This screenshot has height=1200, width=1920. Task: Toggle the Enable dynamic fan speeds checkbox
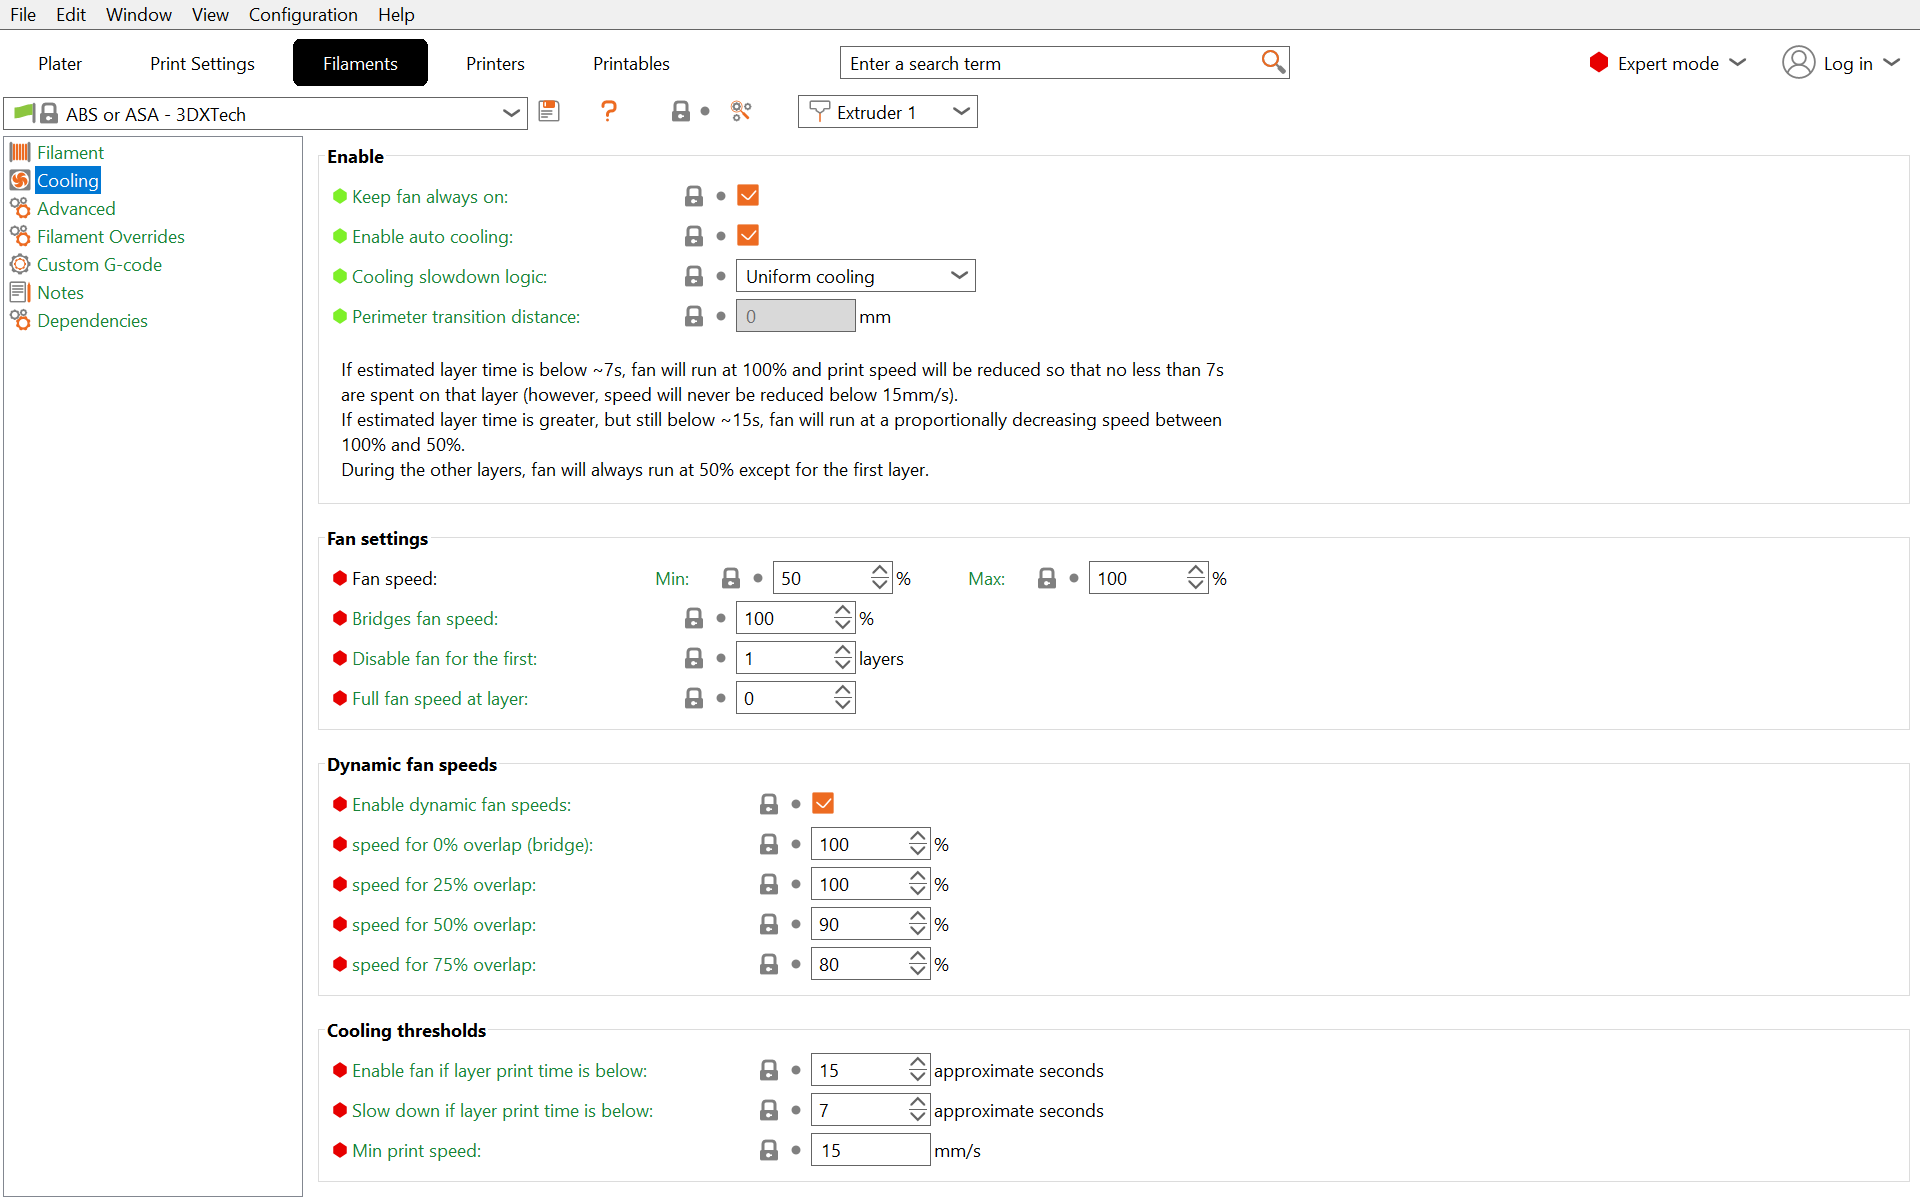pos(823,803)
